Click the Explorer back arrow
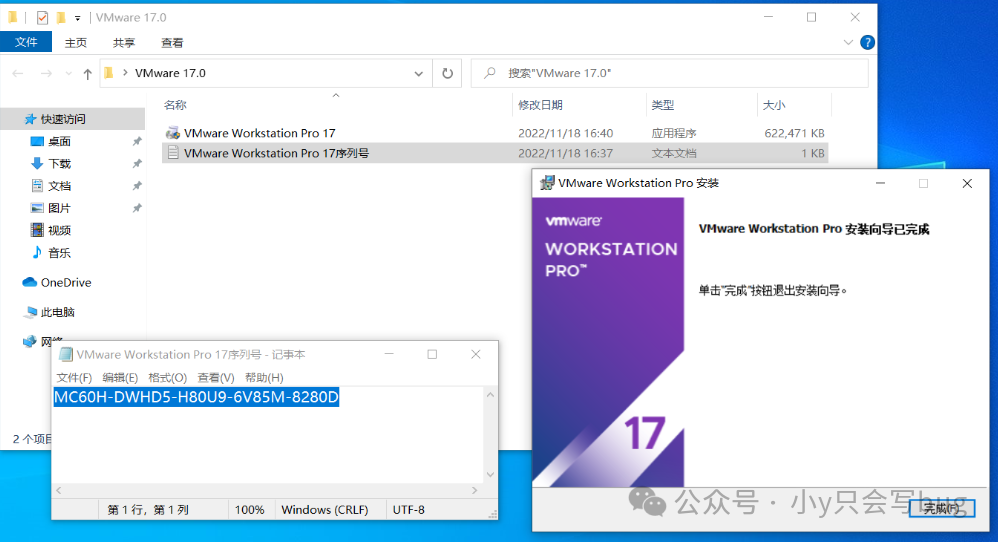 point(18,74)
